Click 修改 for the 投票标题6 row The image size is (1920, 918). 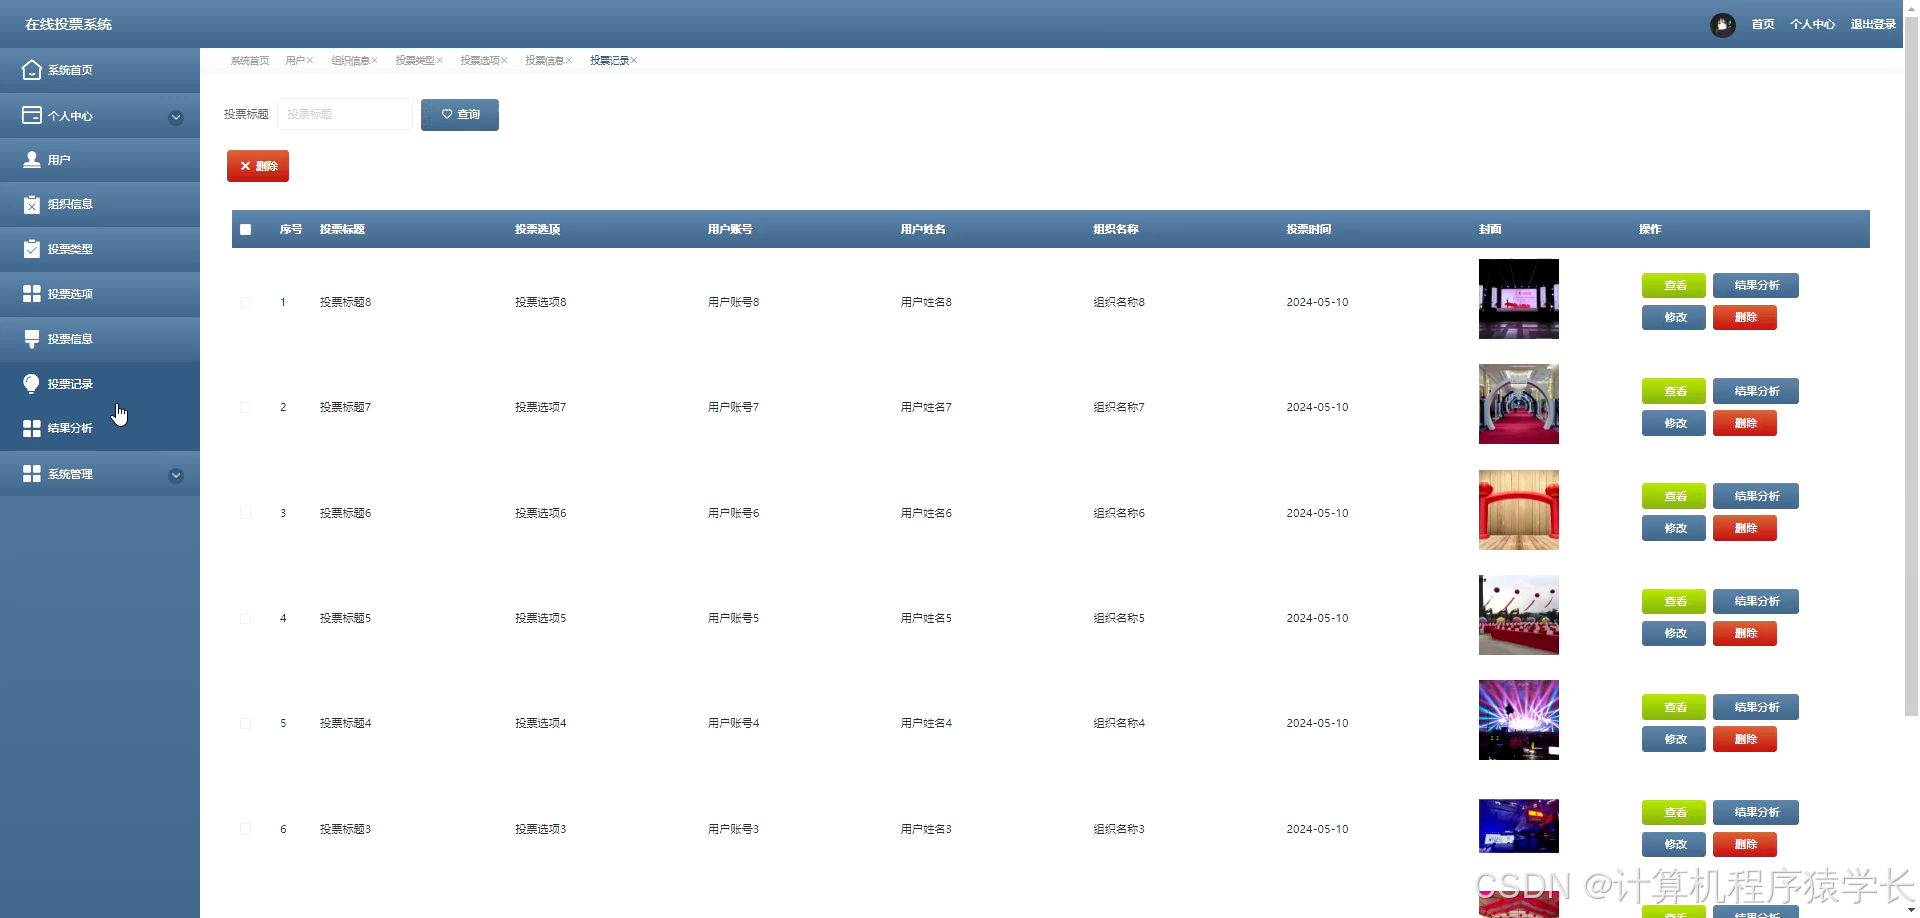tap(1674, 528)
